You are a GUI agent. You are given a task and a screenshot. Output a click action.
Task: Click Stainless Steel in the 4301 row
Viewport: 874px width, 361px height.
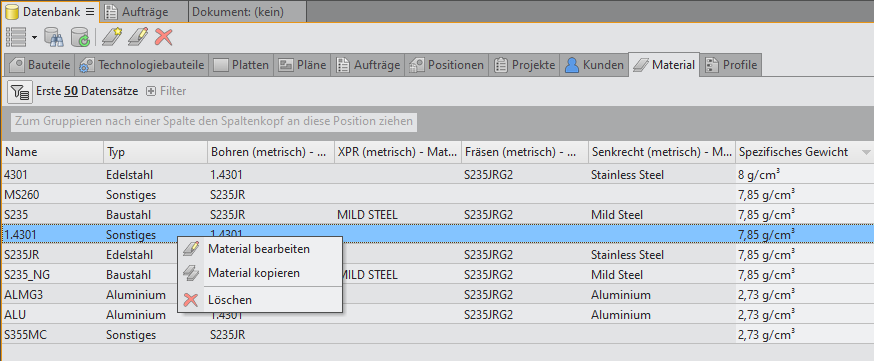tap(628, 174)
